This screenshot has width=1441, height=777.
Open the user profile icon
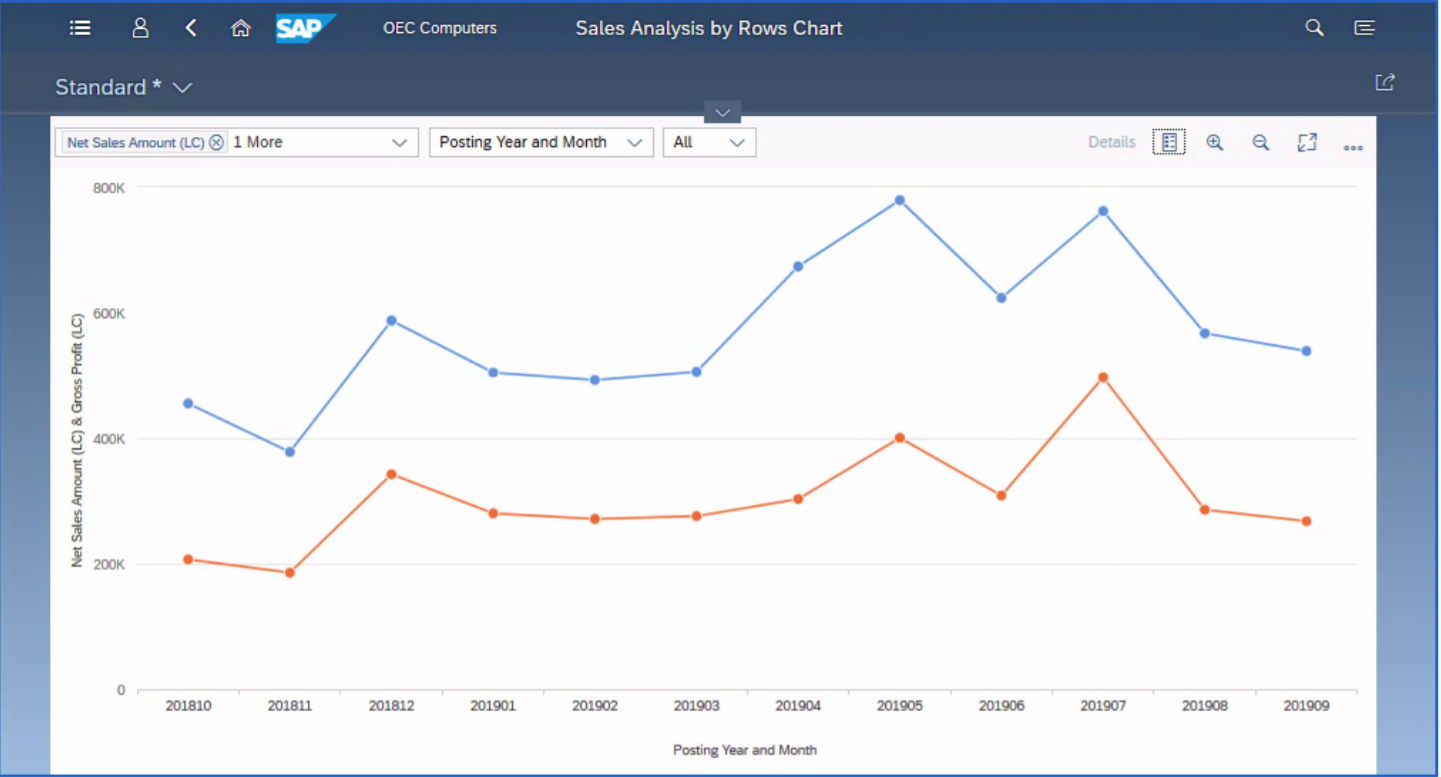coord(140,28)
